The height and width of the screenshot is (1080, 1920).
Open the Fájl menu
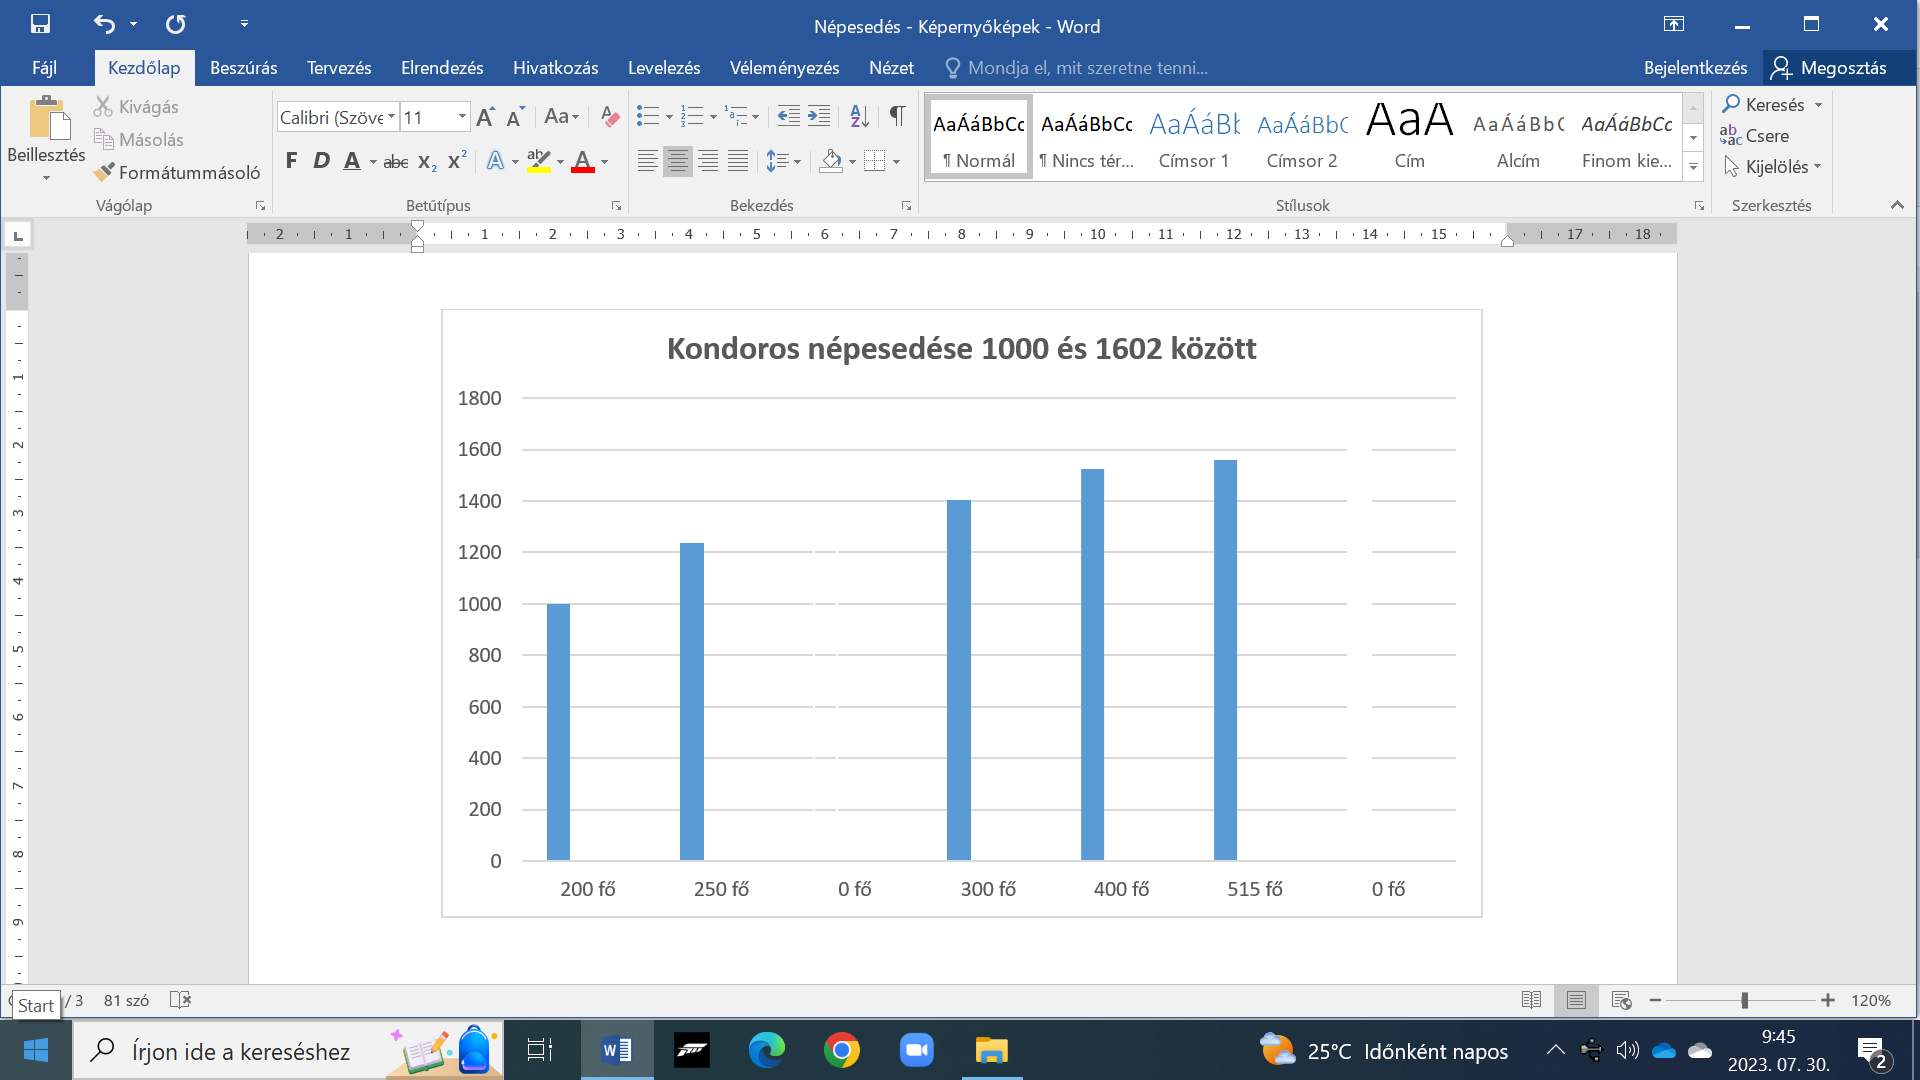44,67
